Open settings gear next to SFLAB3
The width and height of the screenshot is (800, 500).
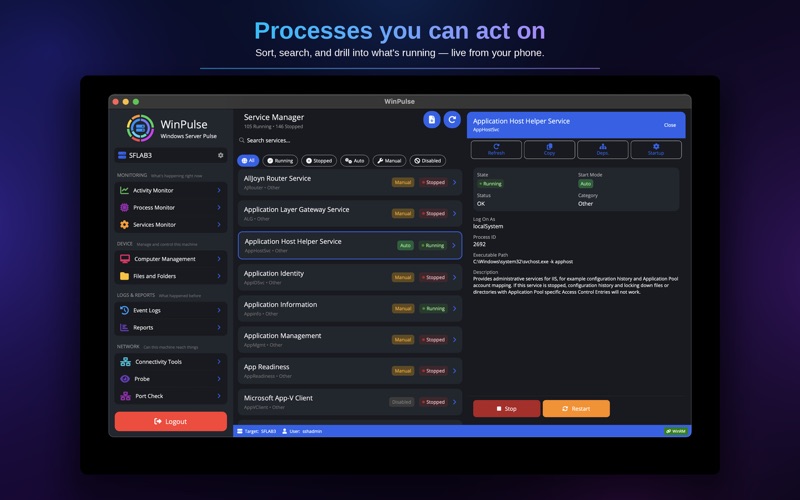pos(220,155)
